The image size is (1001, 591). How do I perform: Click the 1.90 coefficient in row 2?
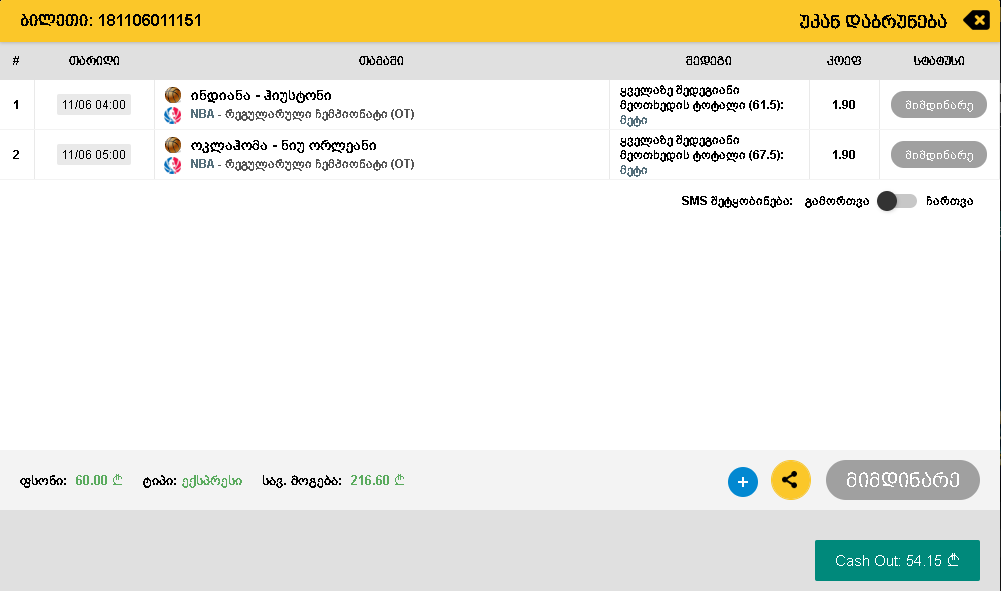pos(843,154)
